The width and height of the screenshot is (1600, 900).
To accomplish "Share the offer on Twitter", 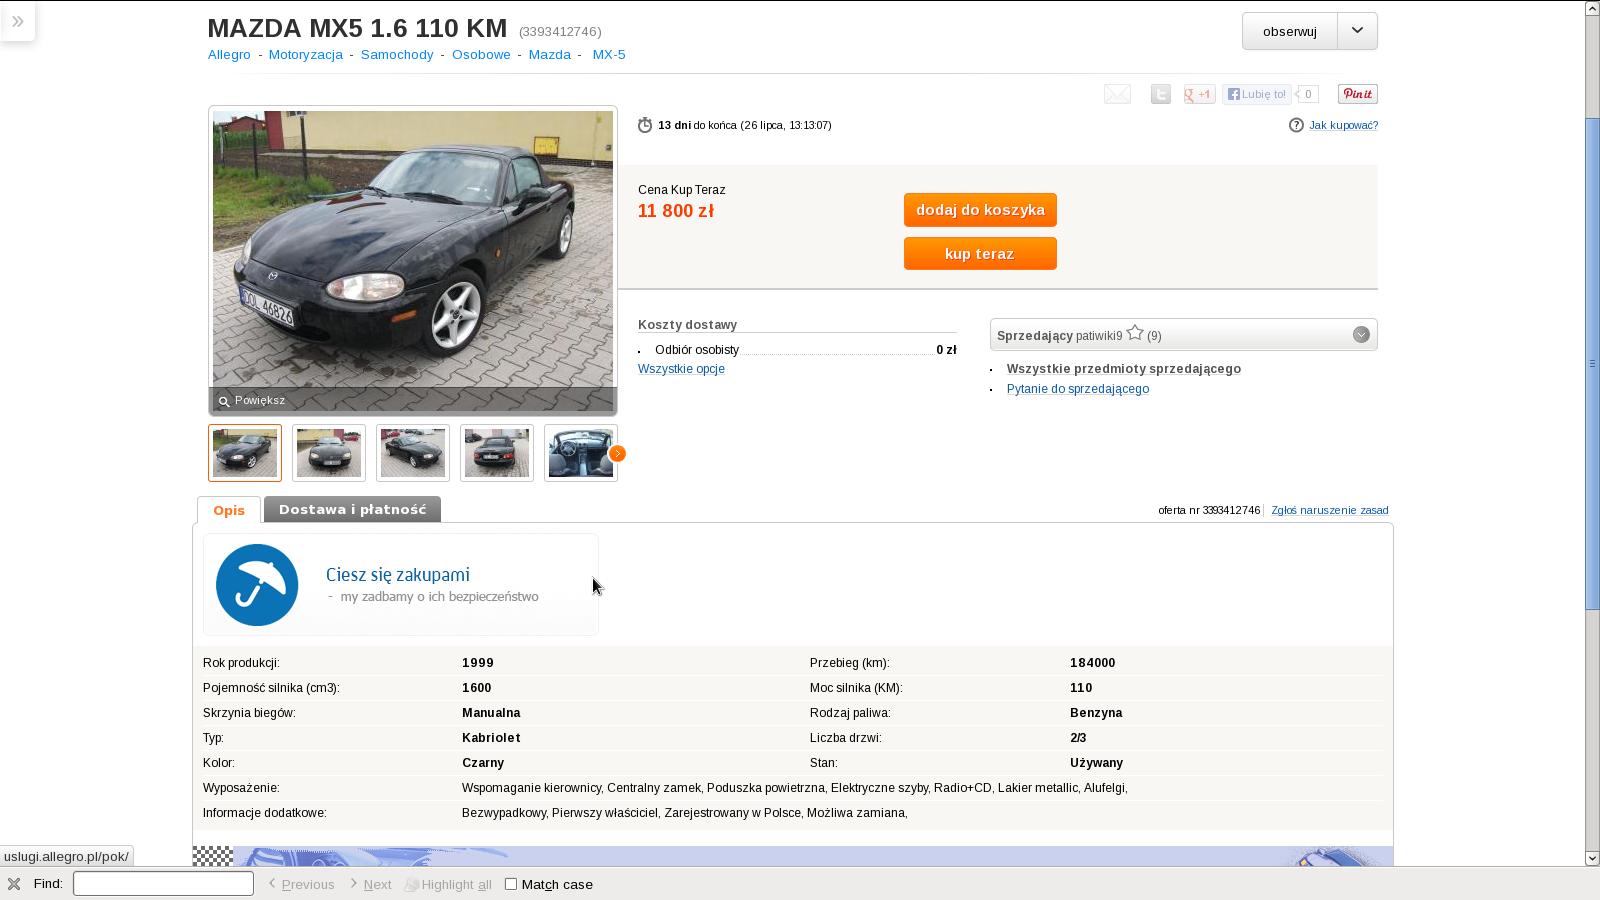I will (x=1160, y=94).
